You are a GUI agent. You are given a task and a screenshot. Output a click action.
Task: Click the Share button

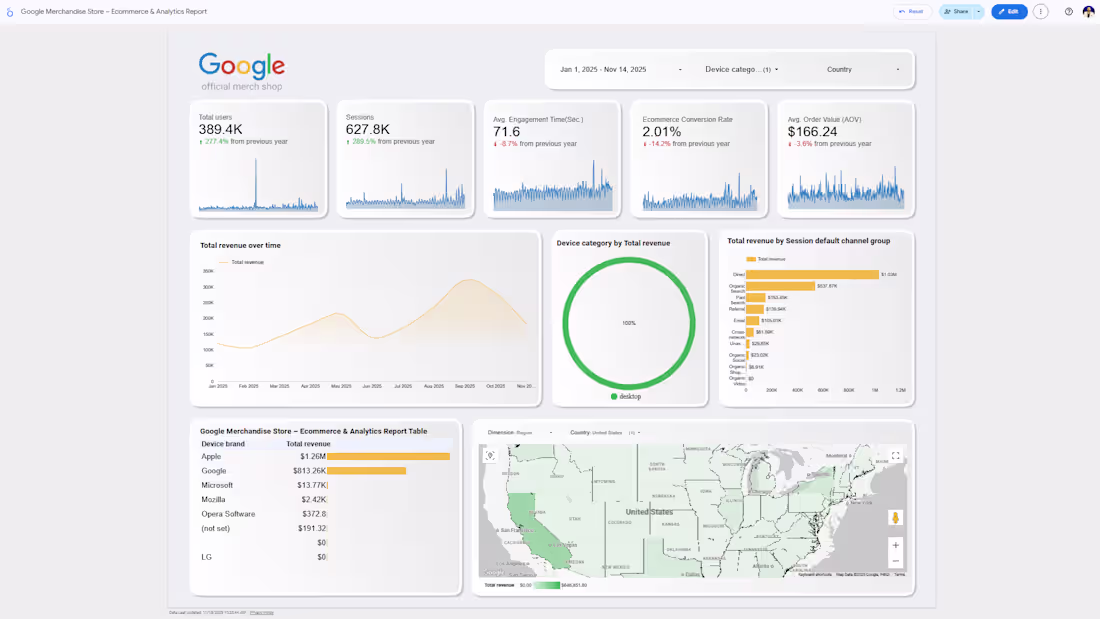956,11
